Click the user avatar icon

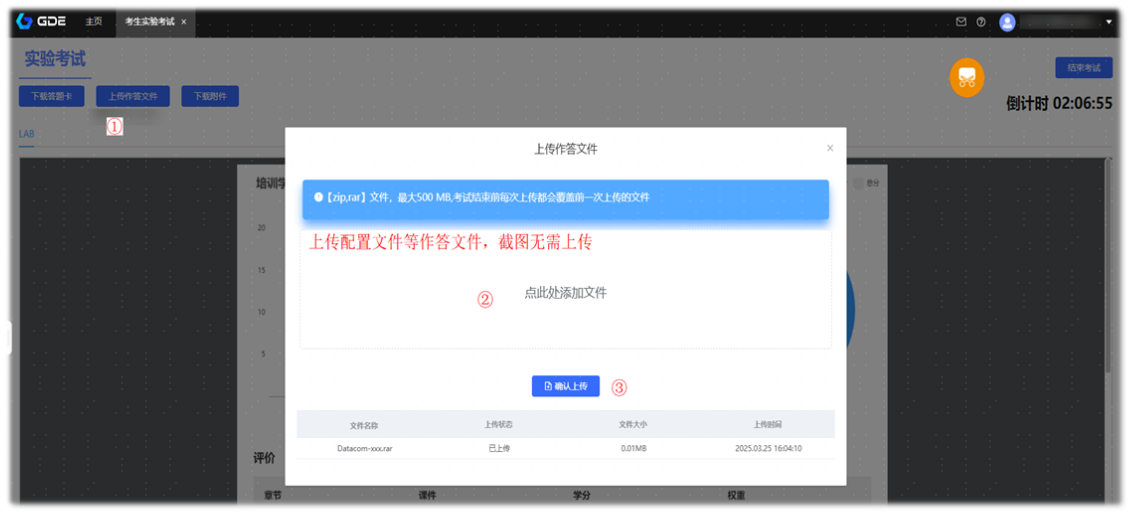pos(1007,22)
